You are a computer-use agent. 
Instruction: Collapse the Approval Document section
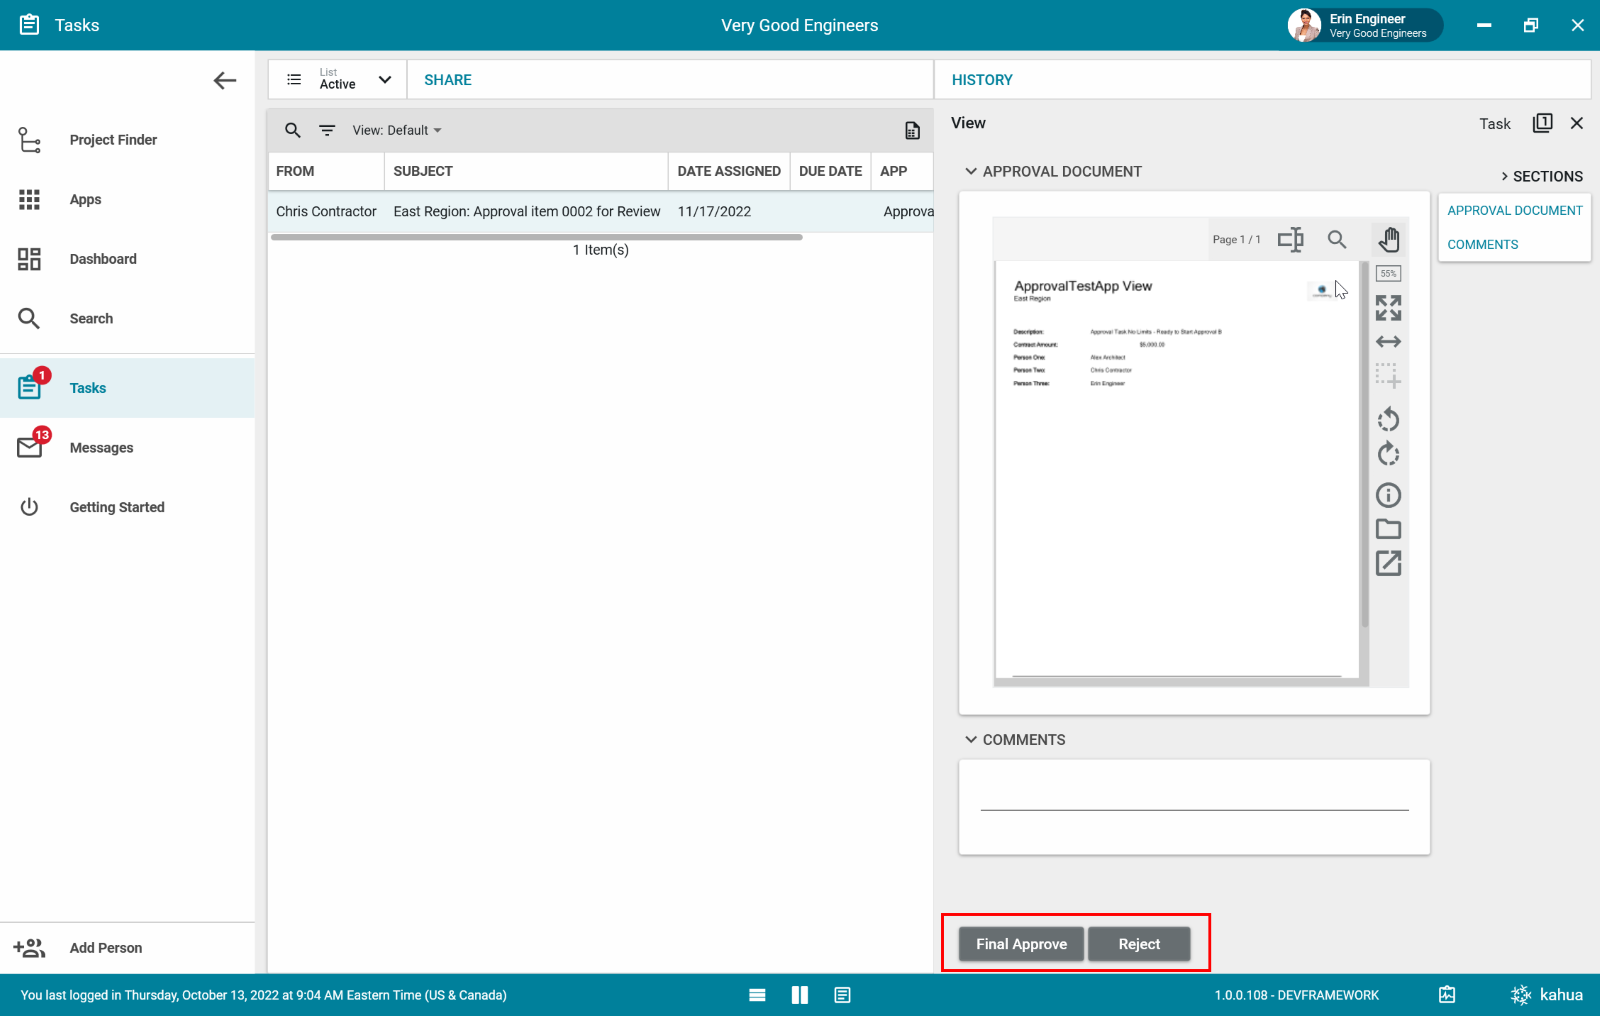pyautogui.click(x=970, y=171)
